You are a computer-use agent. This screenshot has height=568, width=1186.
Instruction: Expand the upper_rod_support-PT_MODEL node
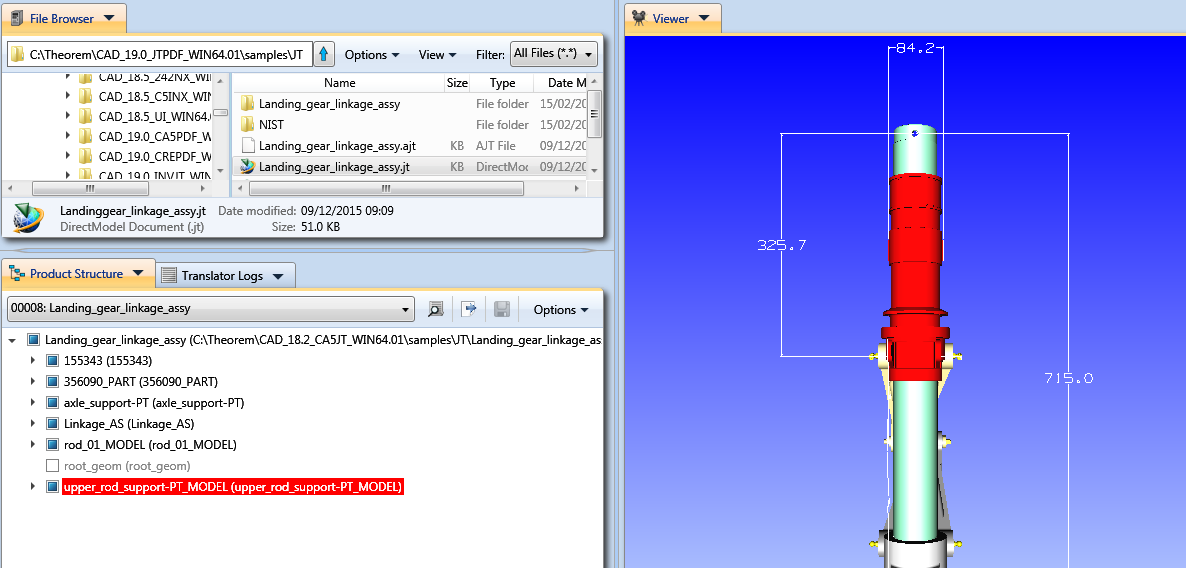33,486
